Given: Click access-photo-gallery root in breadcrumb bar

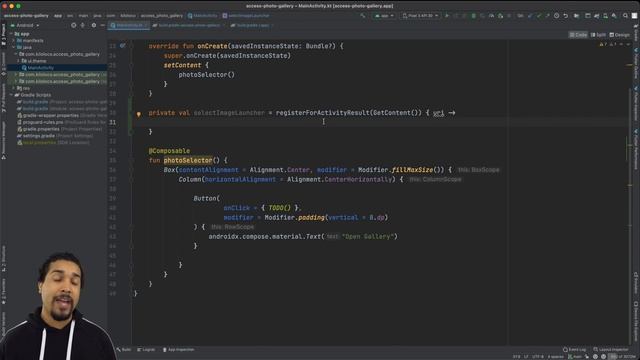Looking at the screenshot, I should 26,16.
